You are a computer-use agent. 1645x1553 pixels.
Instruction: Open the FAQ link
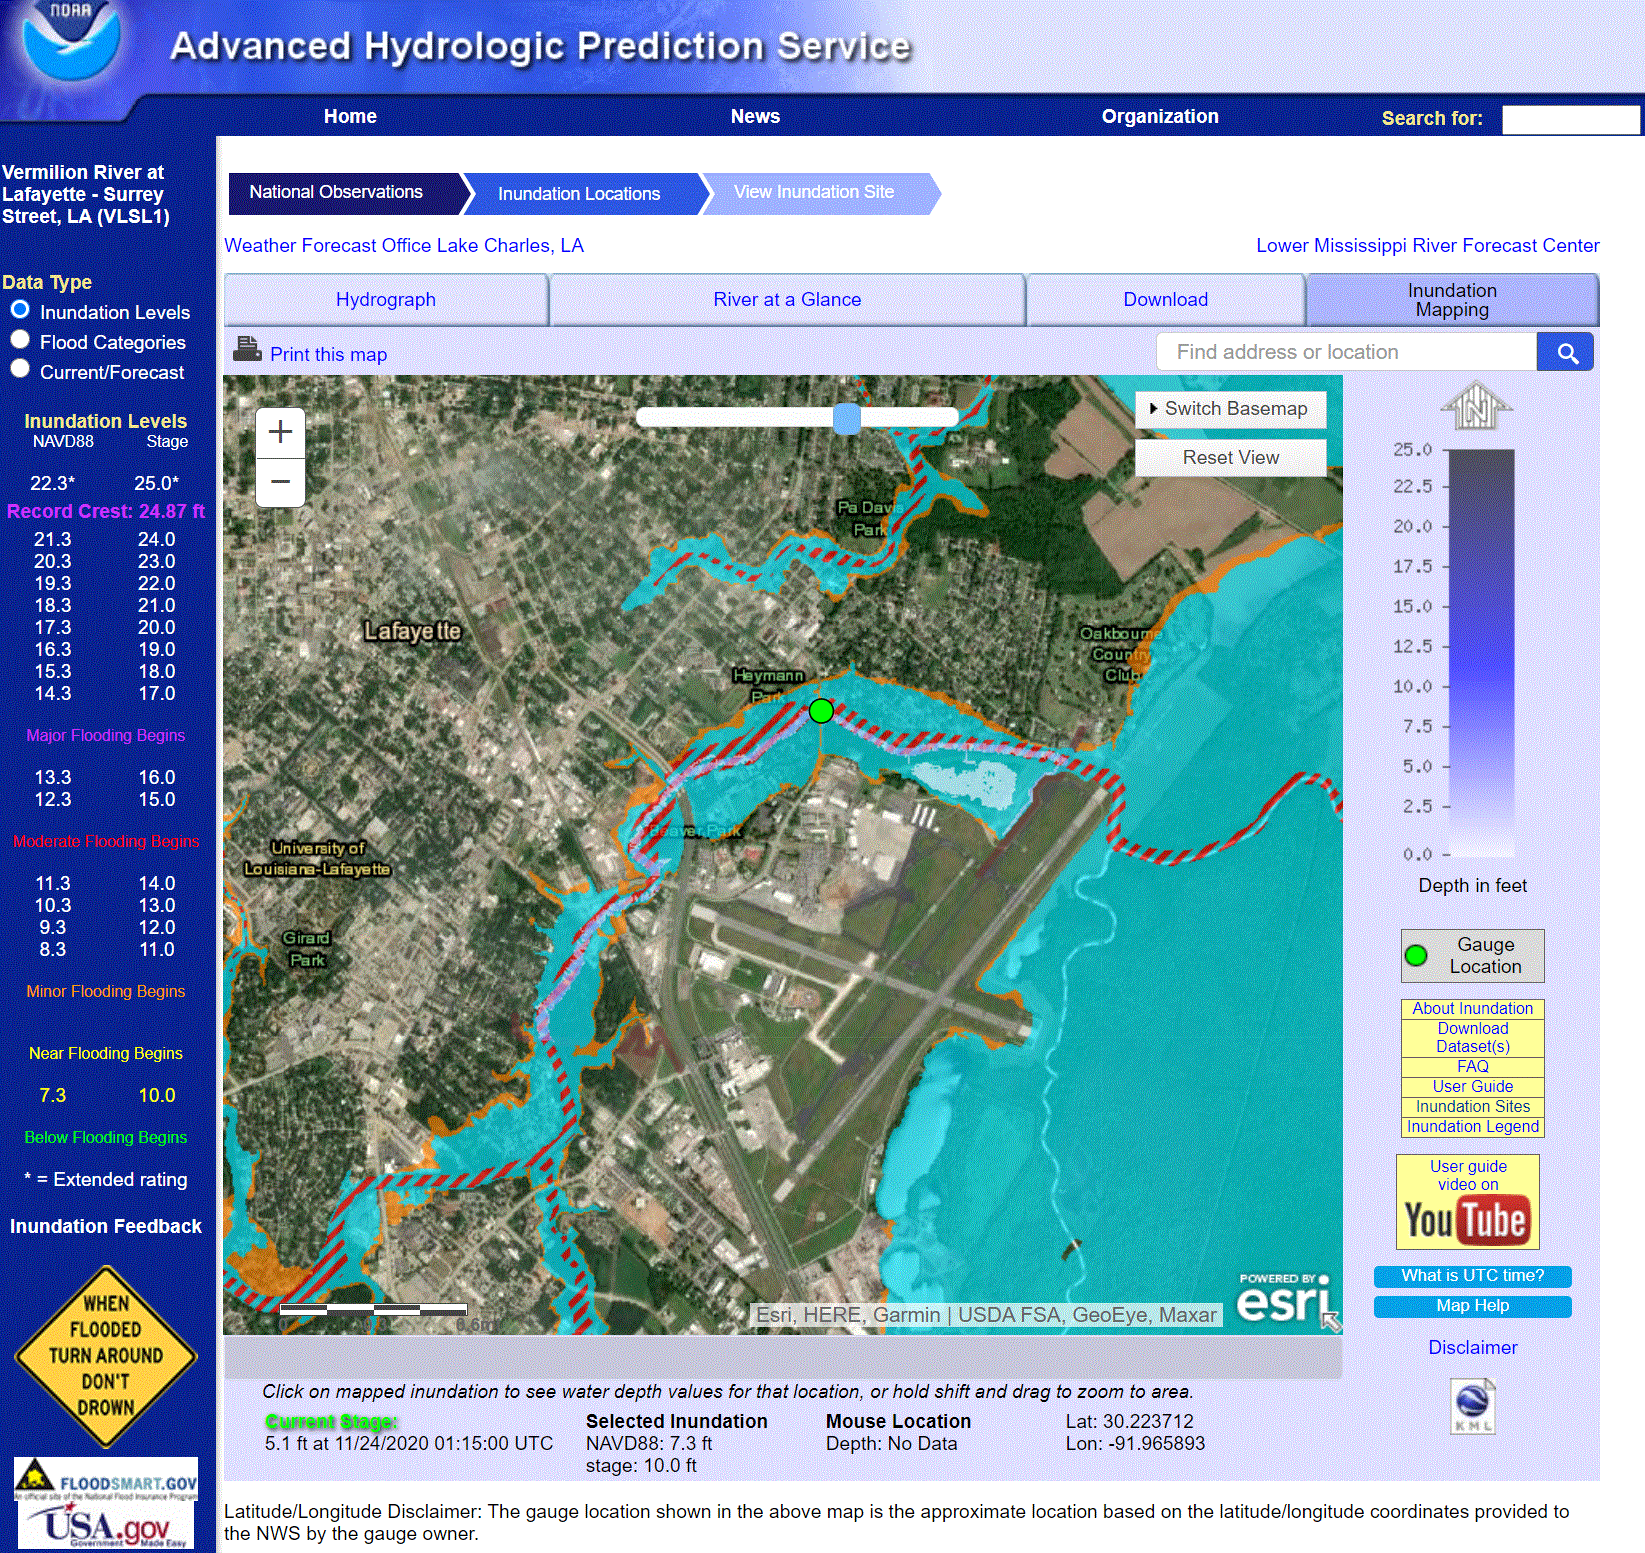point(1472,1066)
